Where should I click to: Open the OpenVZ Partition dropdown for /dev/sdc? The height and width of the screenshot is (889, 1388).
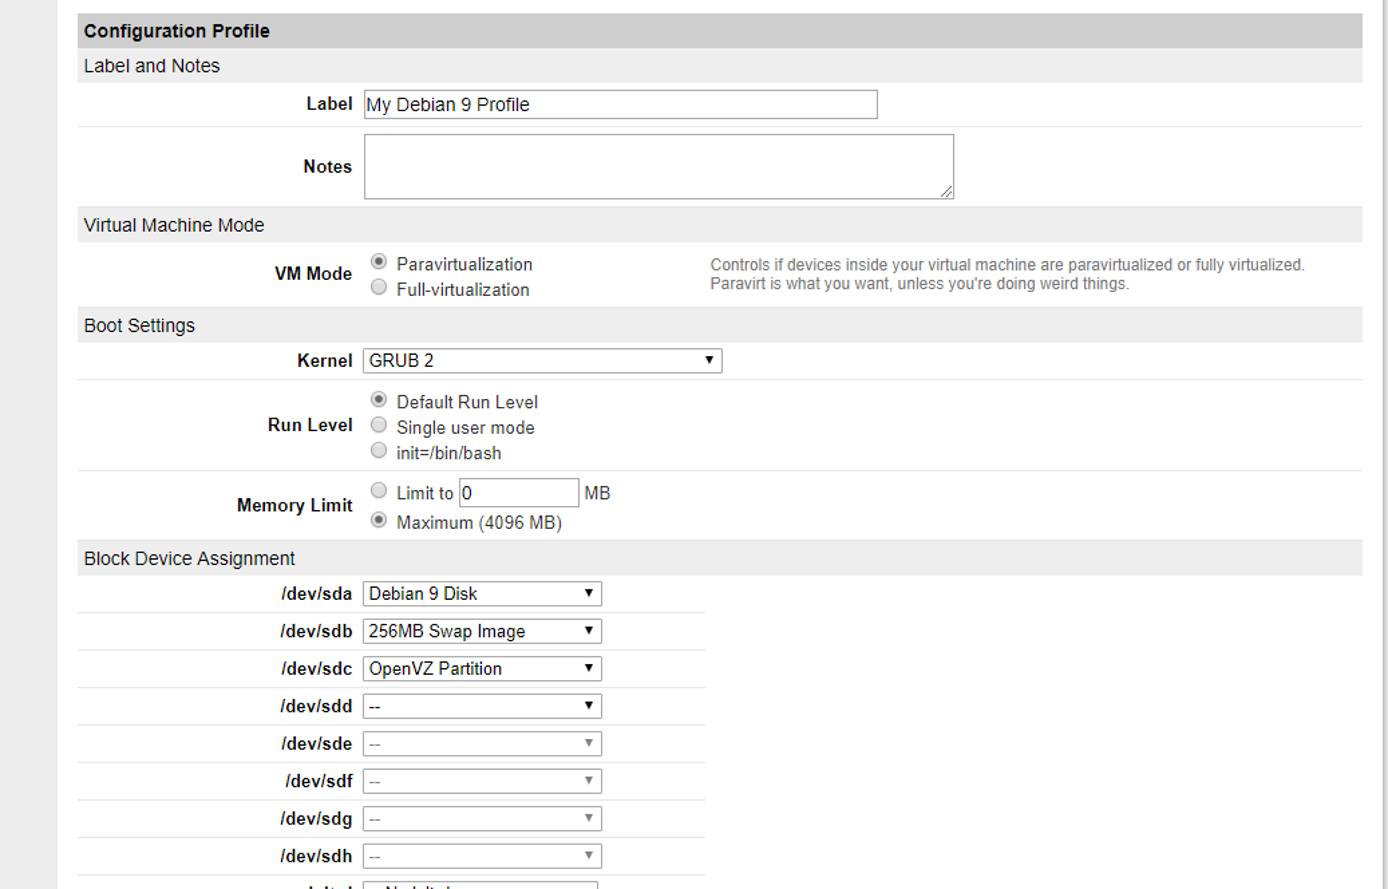pyautogui.click(x=480, y=668)
